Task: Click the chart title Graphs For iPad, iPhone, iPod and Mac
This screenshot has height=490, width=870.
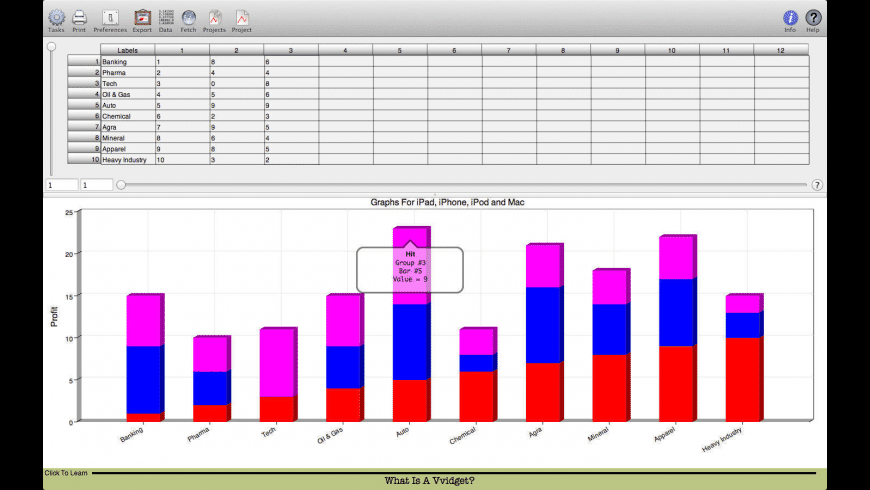Action: click(447, 203)
